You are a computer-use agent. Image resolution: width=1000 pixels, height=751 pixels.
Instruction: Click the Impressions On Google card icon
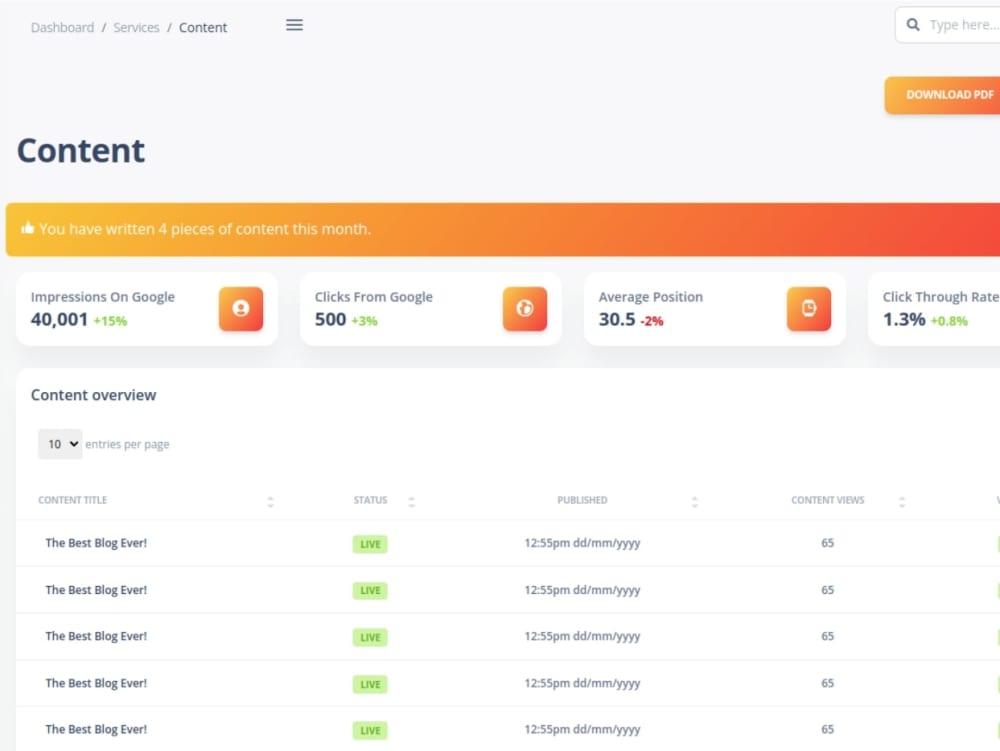click(x=240, y=309)
